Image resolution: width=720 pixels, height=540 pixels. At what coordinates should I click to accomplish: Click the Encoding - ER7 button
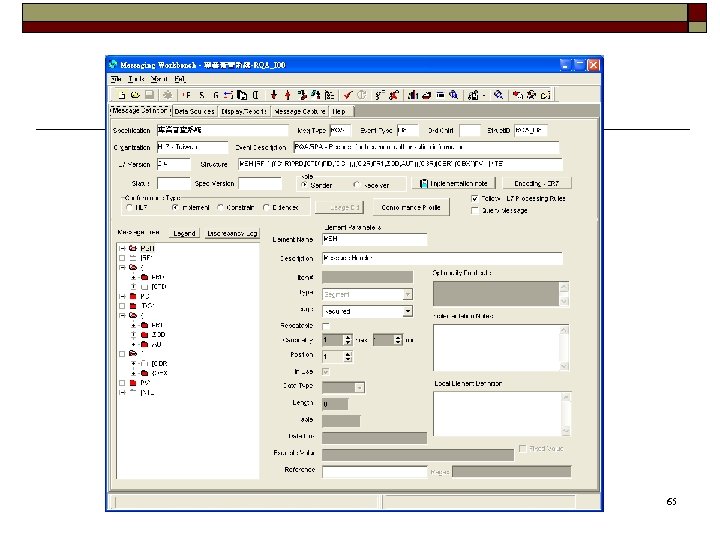pos(537,183)
